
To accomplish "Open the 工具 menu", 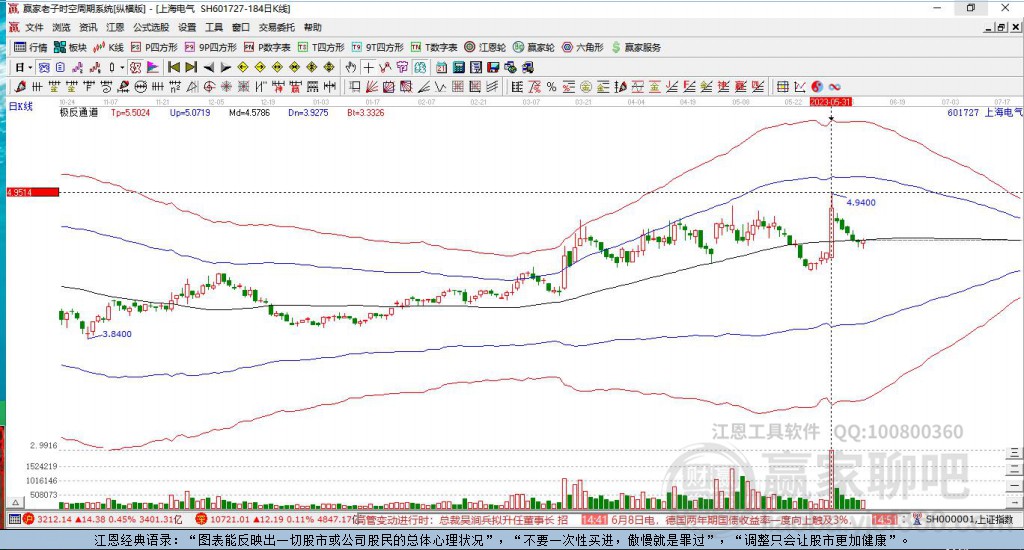I will pos(214,27).
